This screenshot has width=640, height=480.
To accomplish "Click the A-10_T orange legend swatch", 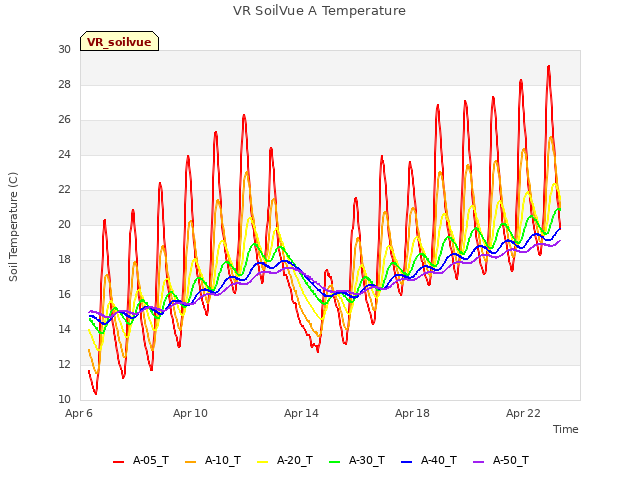I will (x=190, y=462).
